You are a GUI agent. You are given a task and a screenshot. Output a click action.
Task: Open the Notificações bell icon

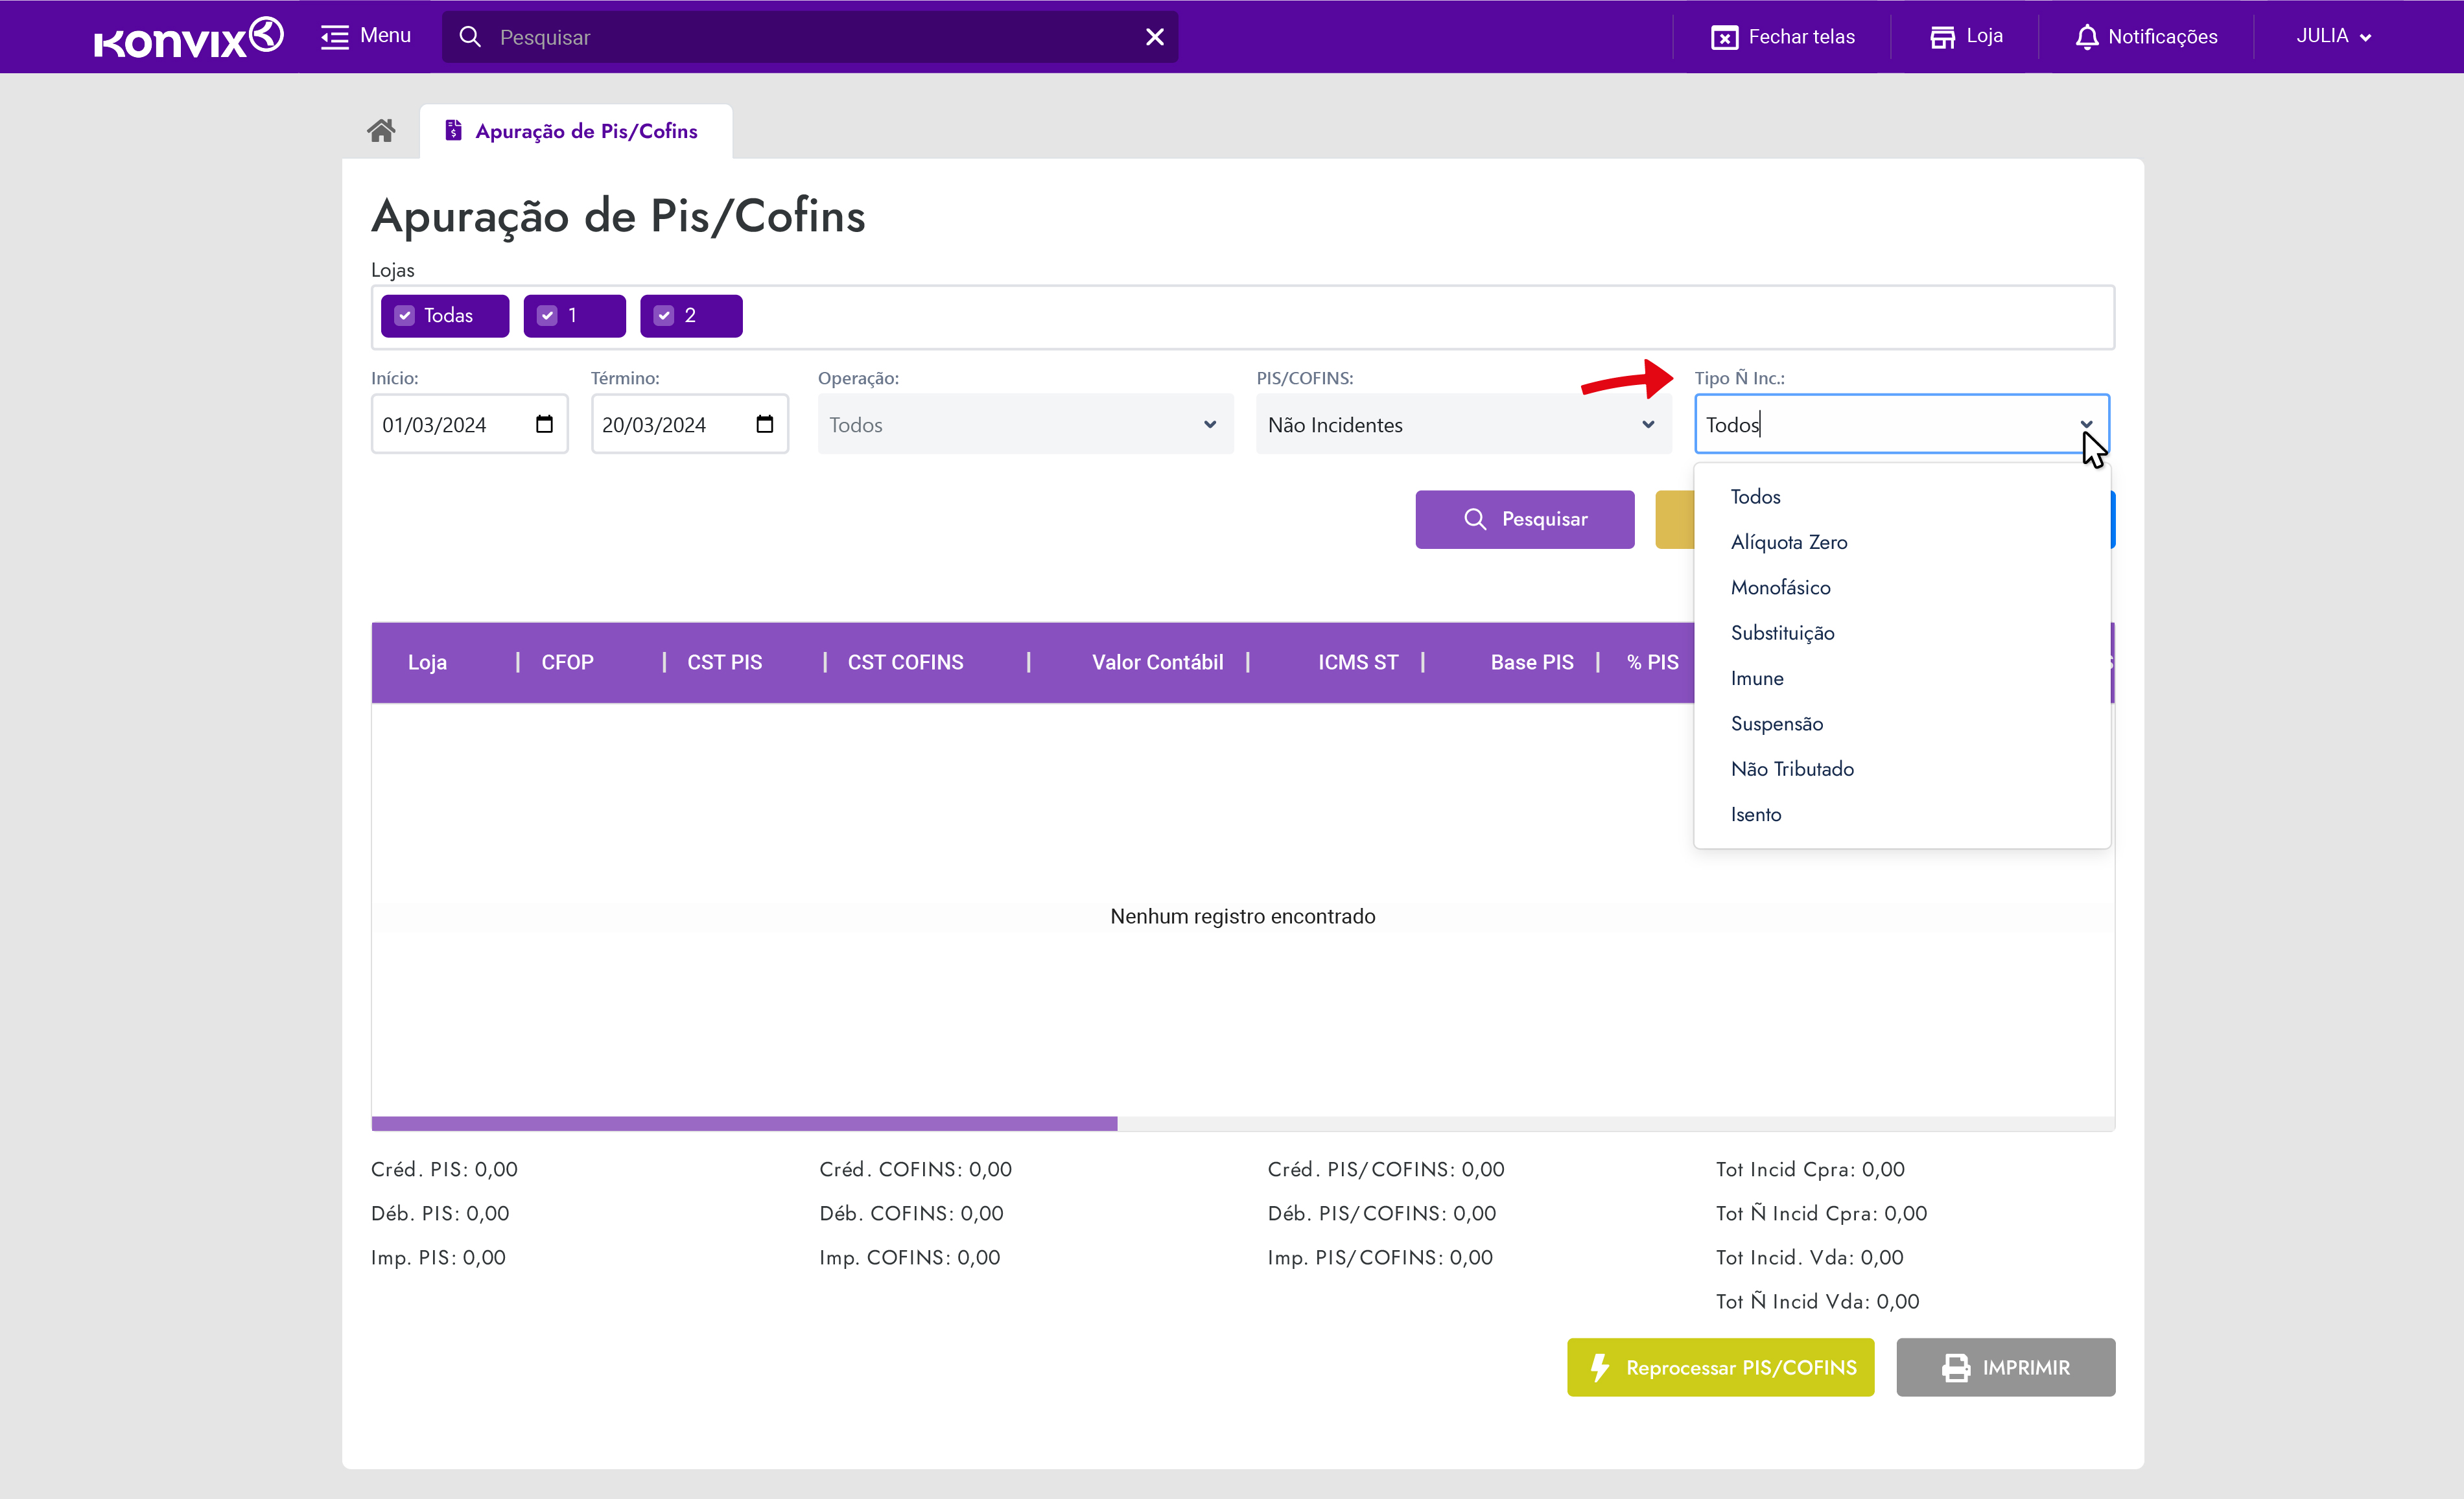tap(2086, 37)
